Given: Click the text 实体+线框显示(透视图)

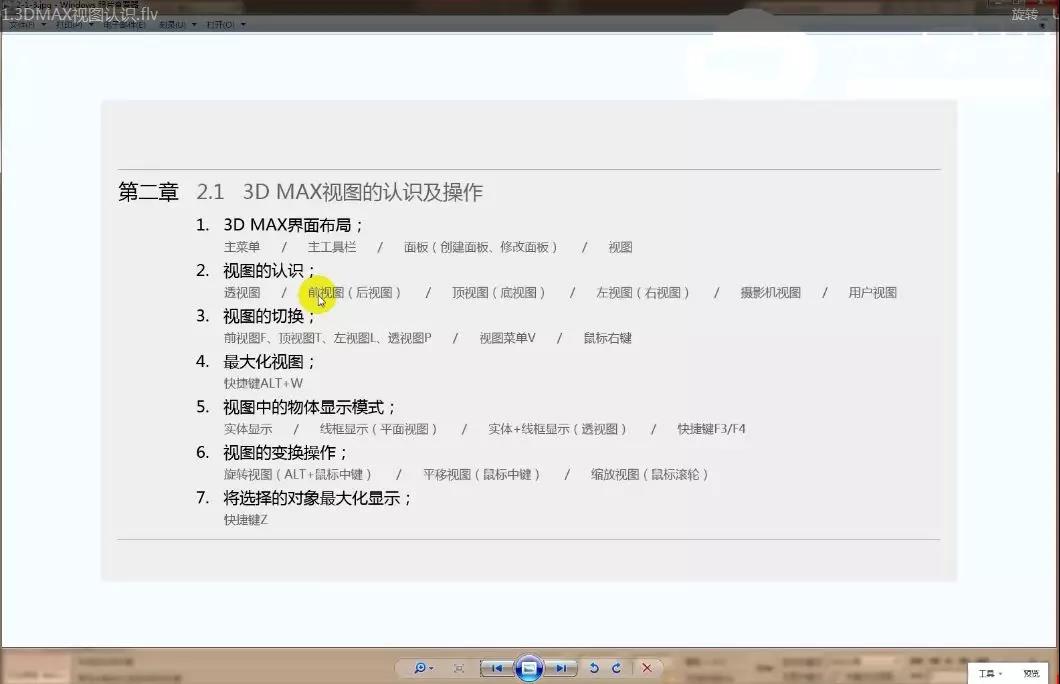Looking at the screenshot, I should coord(558,429).
